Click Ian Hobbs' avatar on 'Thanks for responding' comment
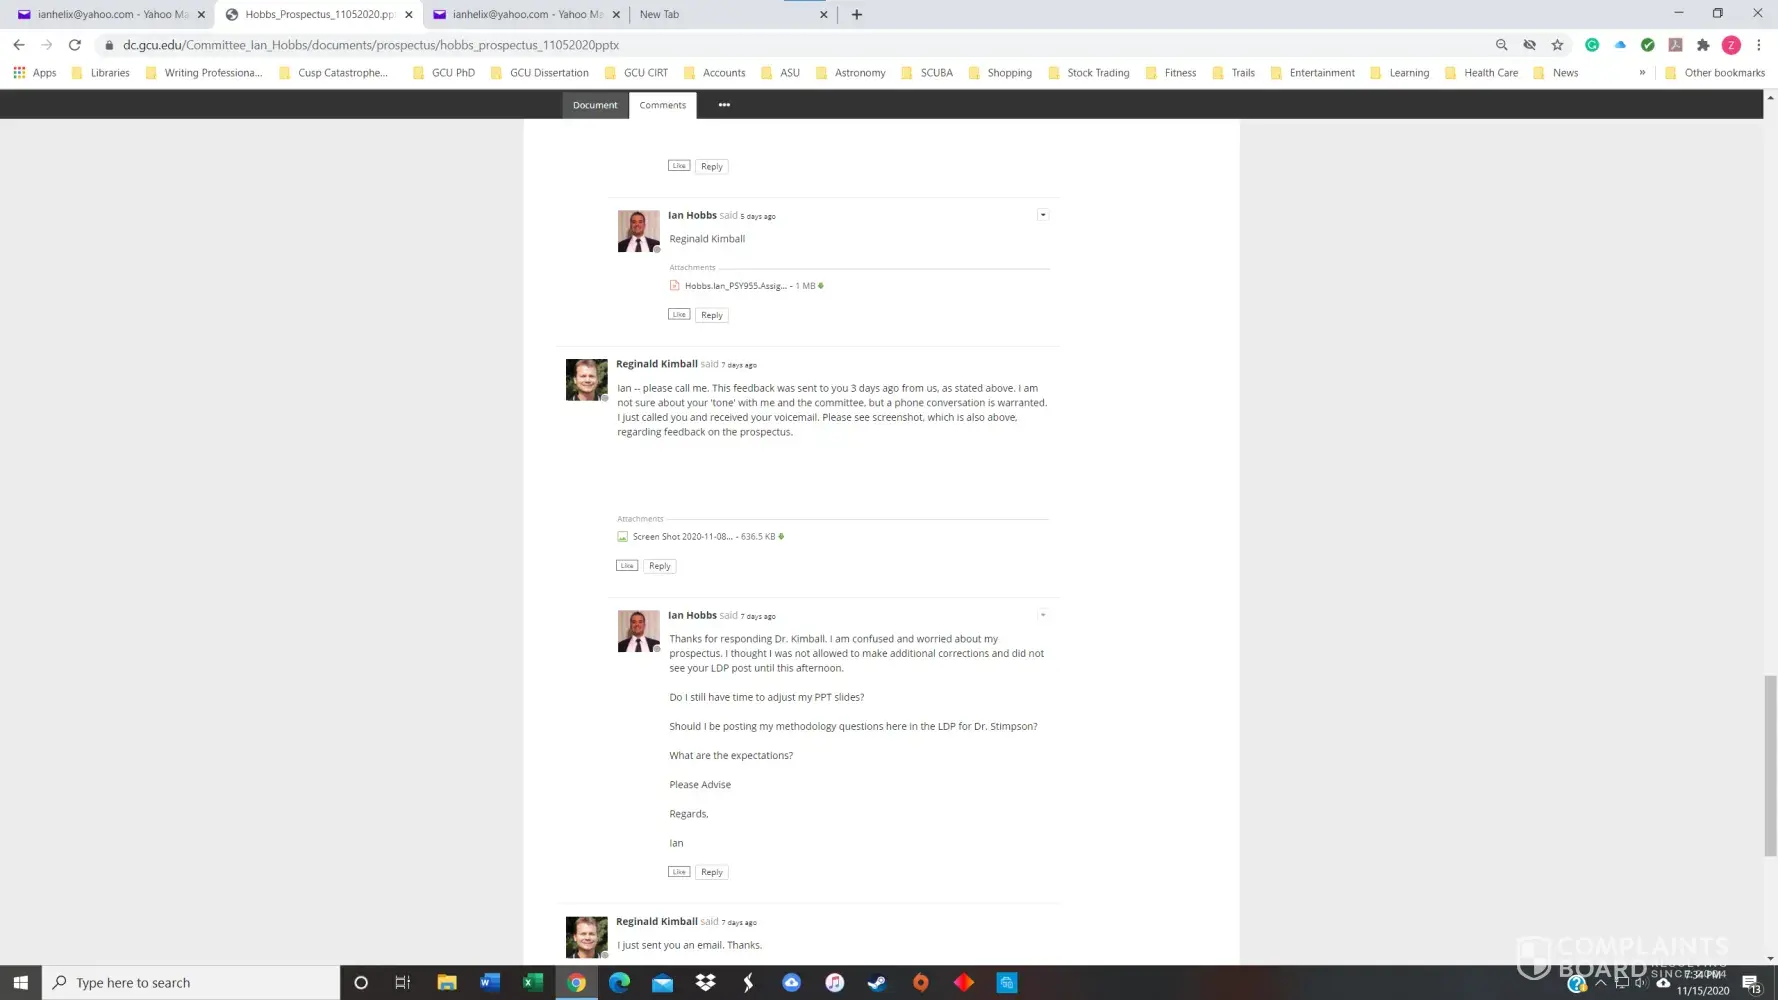This screenshot has width=1778, height=1000. pyautogui.click(x=638, y=631)
